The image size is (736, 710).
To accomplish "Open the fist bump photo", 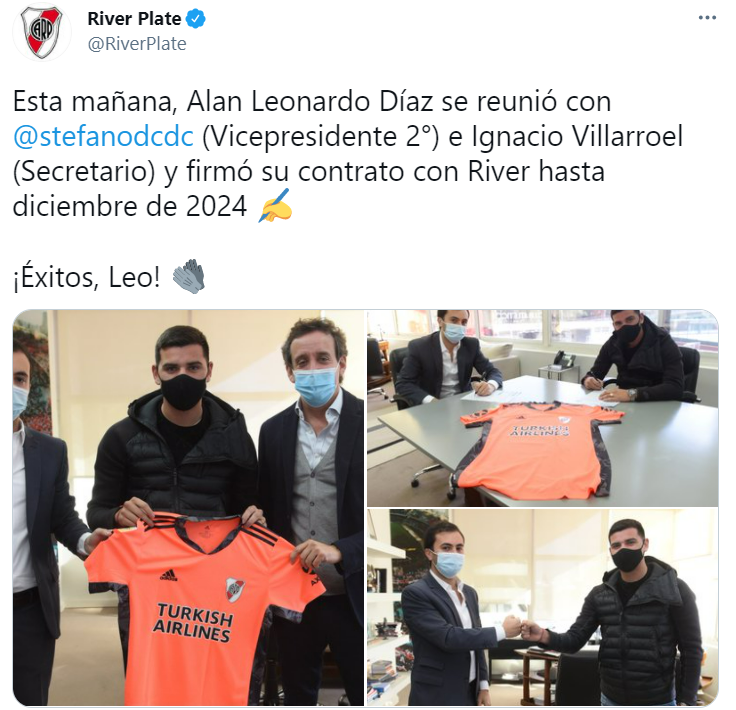I will click(x=543, y=607).
